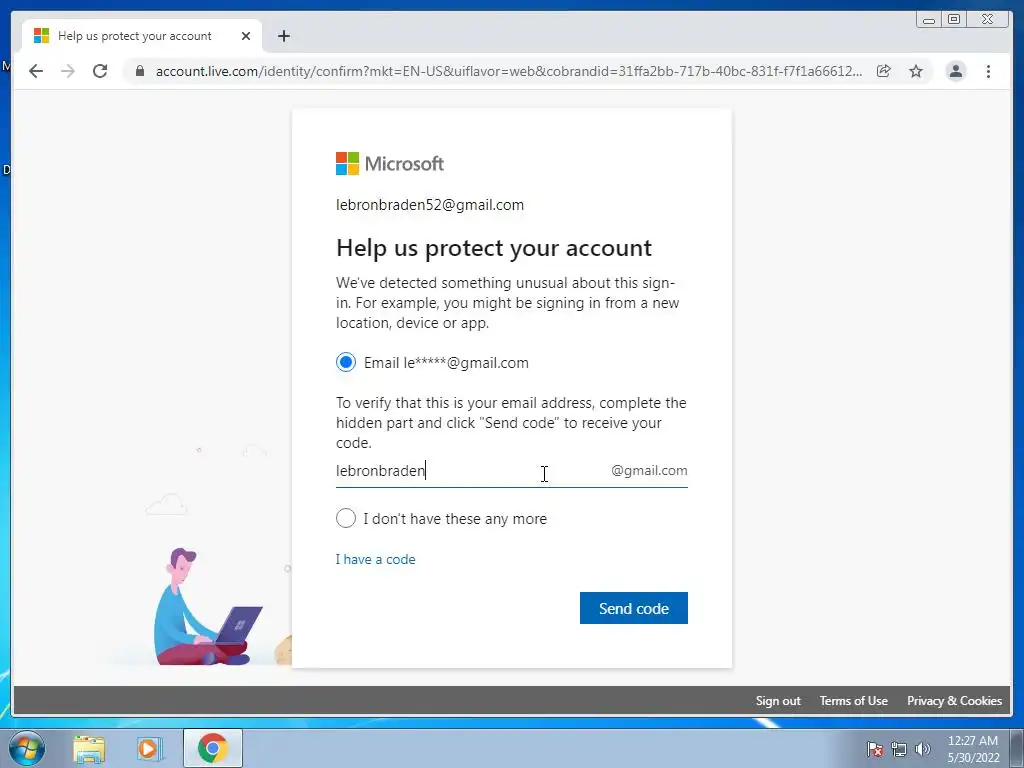This screenshot has height=768, width=1024.
Task: Go back using the browser back arrow
Action: (x=36, y=71)
